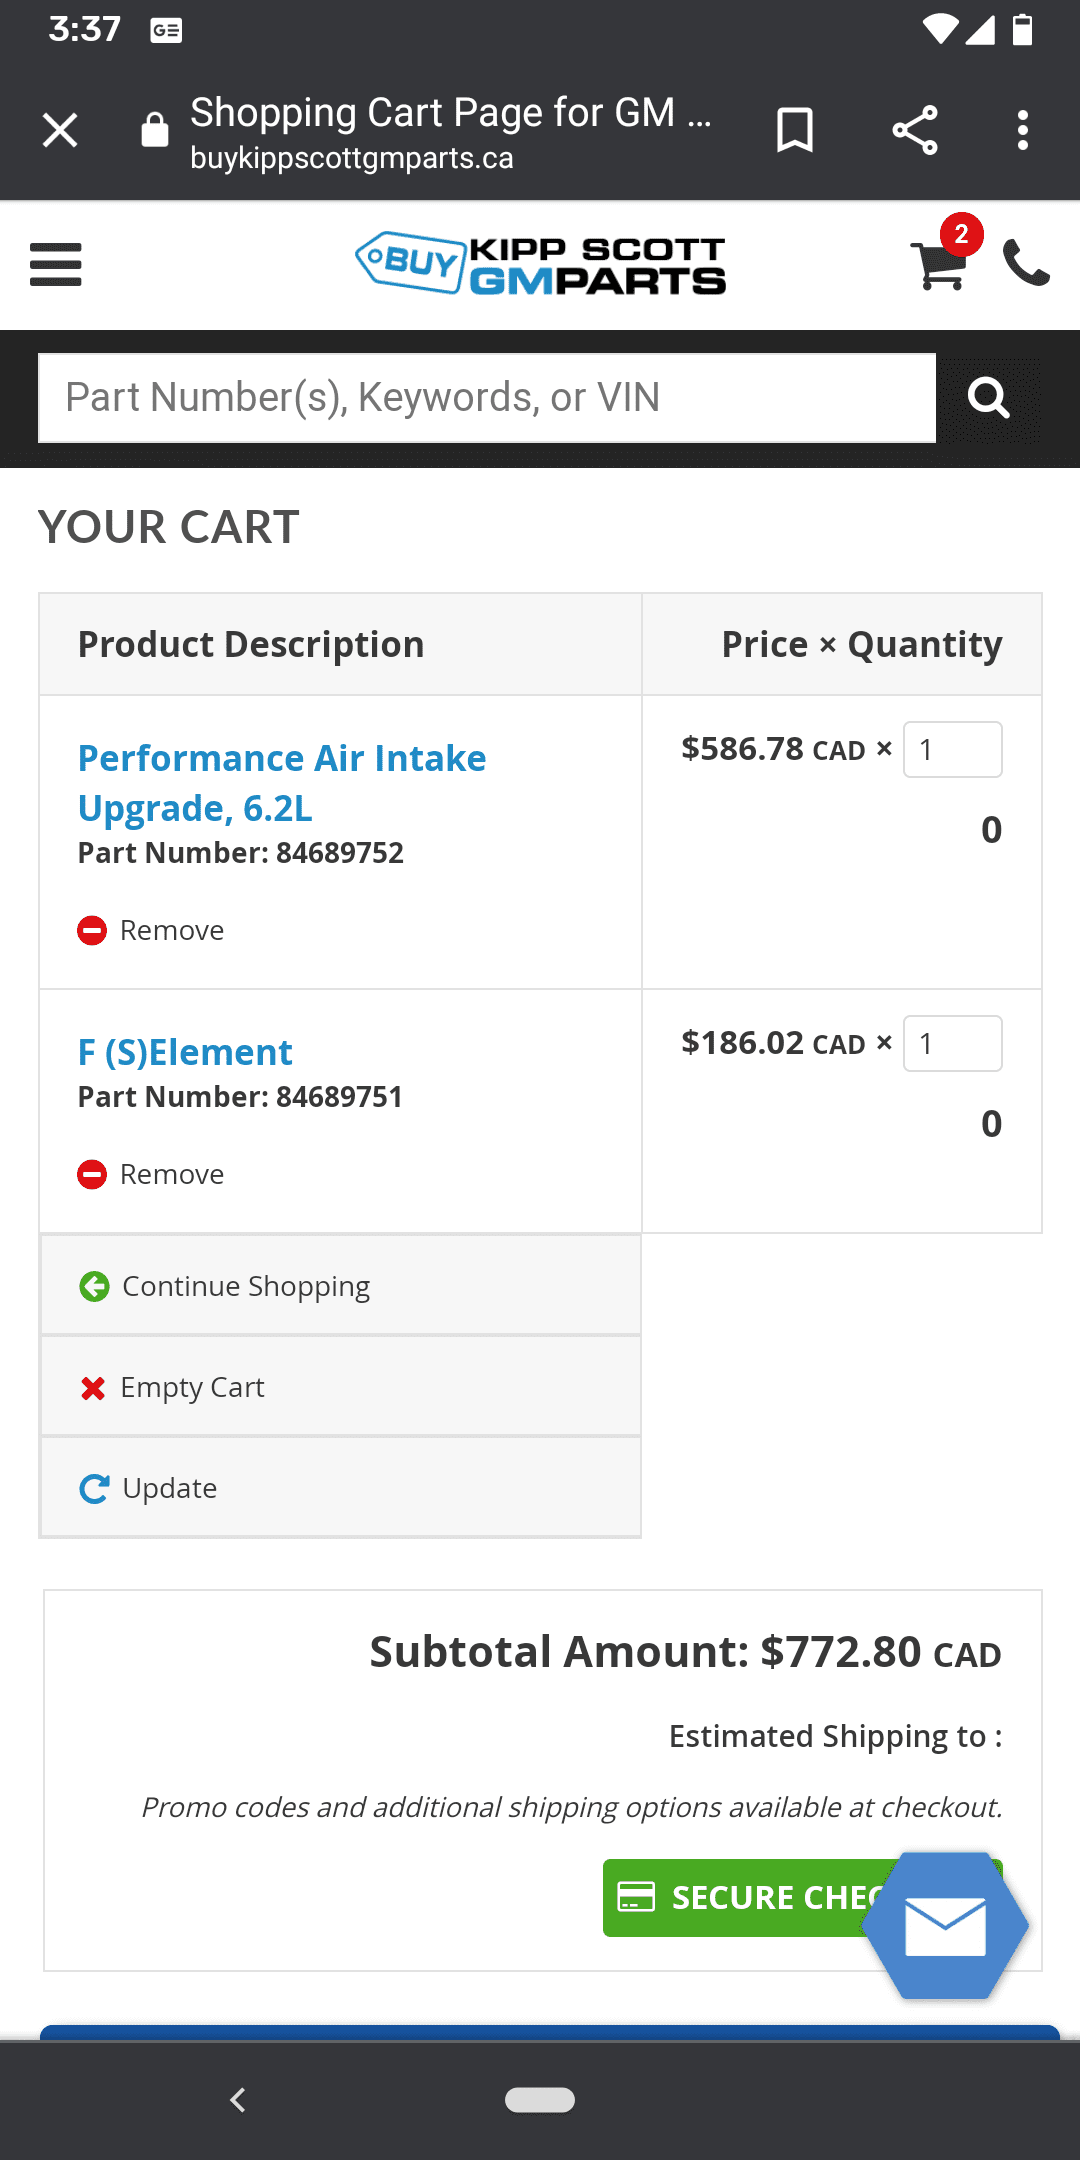
Task: Bookmark this page in browser
Action: click(795, 130)
